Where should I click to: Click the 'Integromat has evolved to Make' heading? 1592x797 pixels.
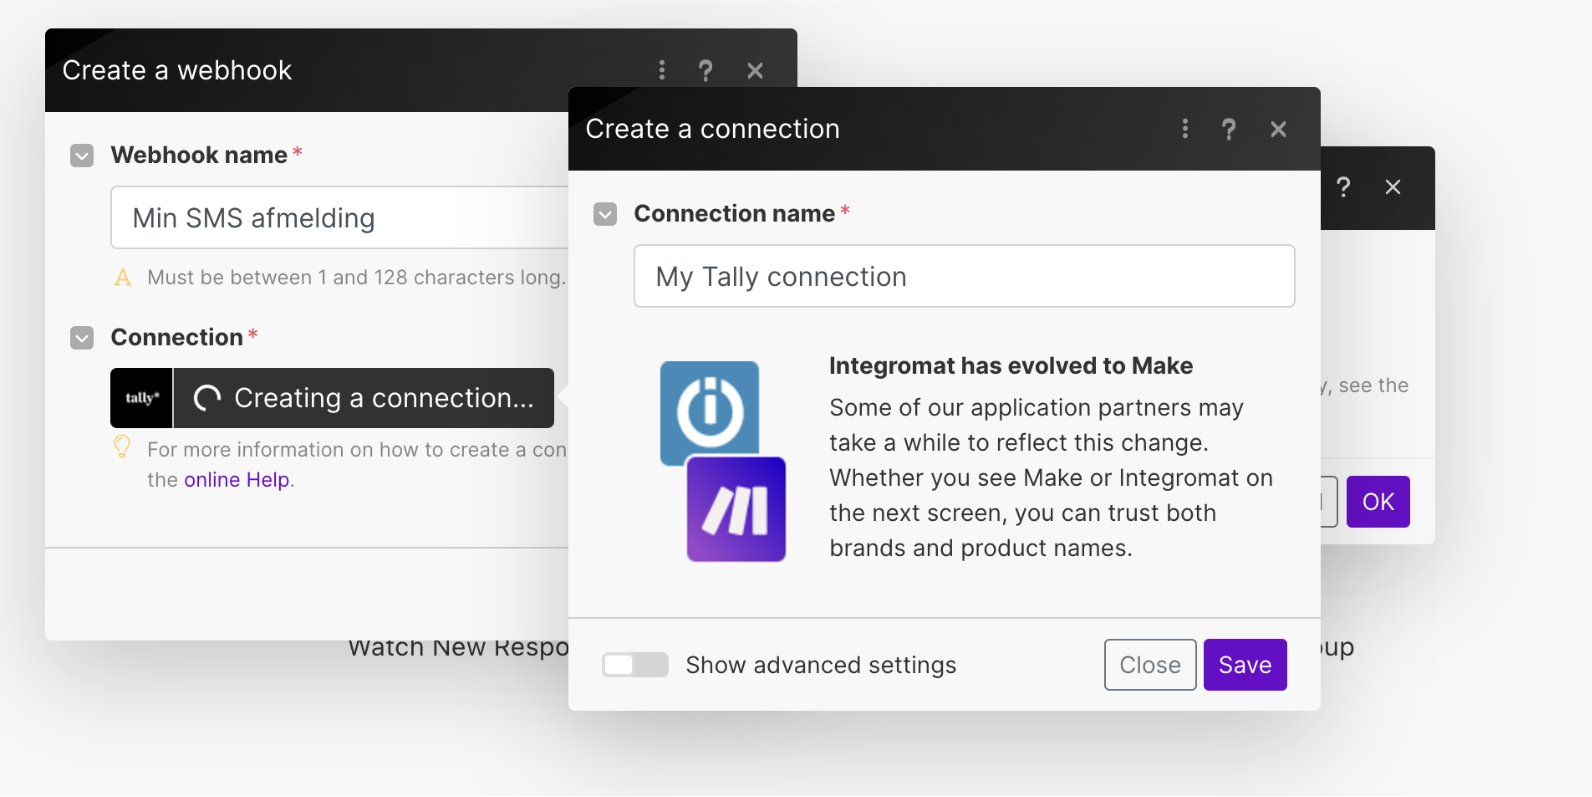[1011, 366]
